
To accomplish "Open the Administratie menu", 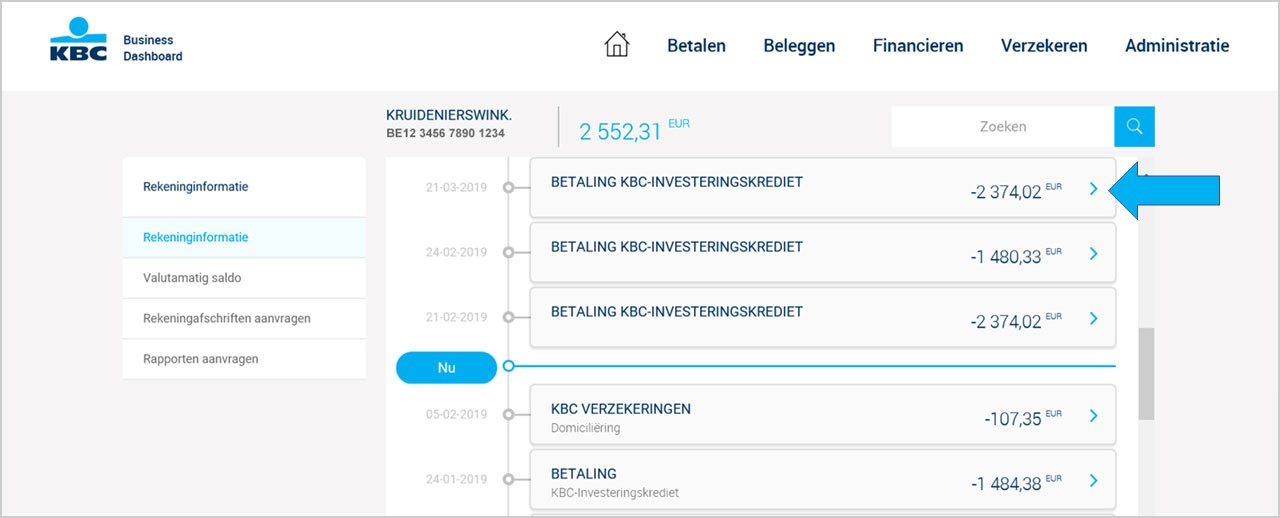I will [x=1177, y=45].
